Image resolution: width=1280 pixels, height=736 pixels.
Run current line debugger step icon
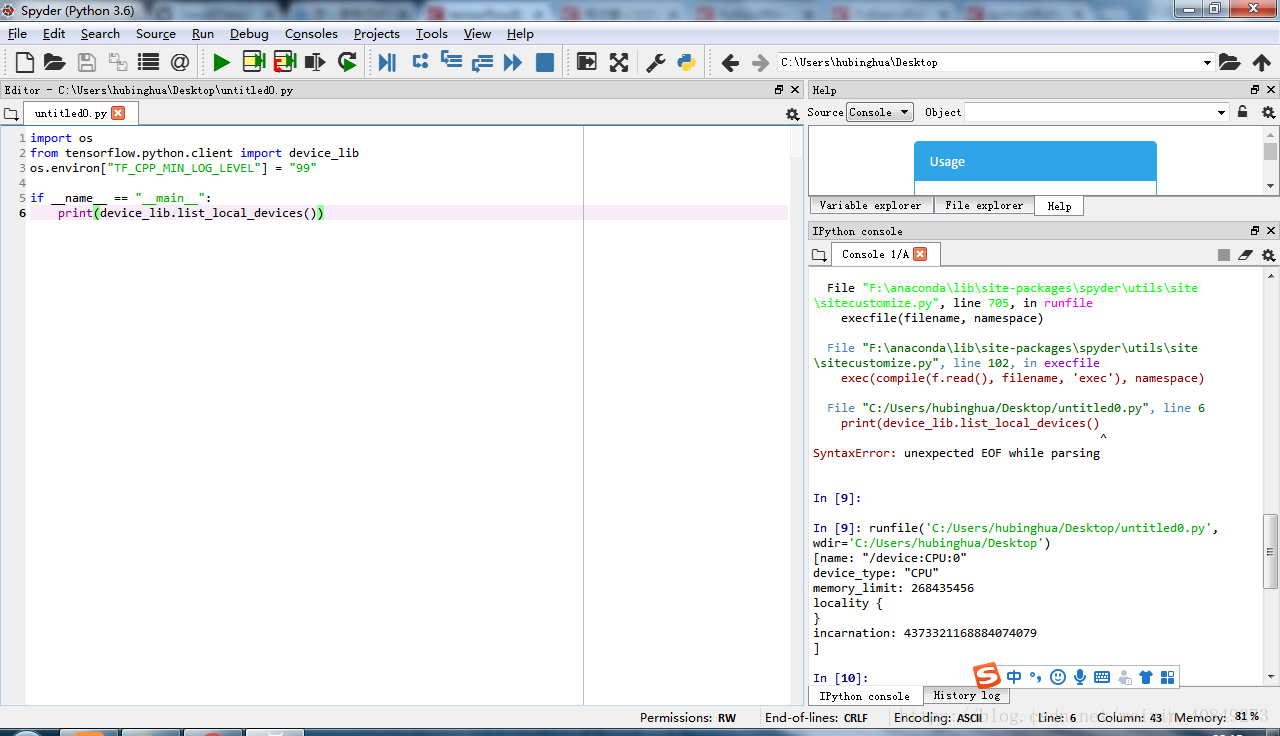(x=420, y=62)
